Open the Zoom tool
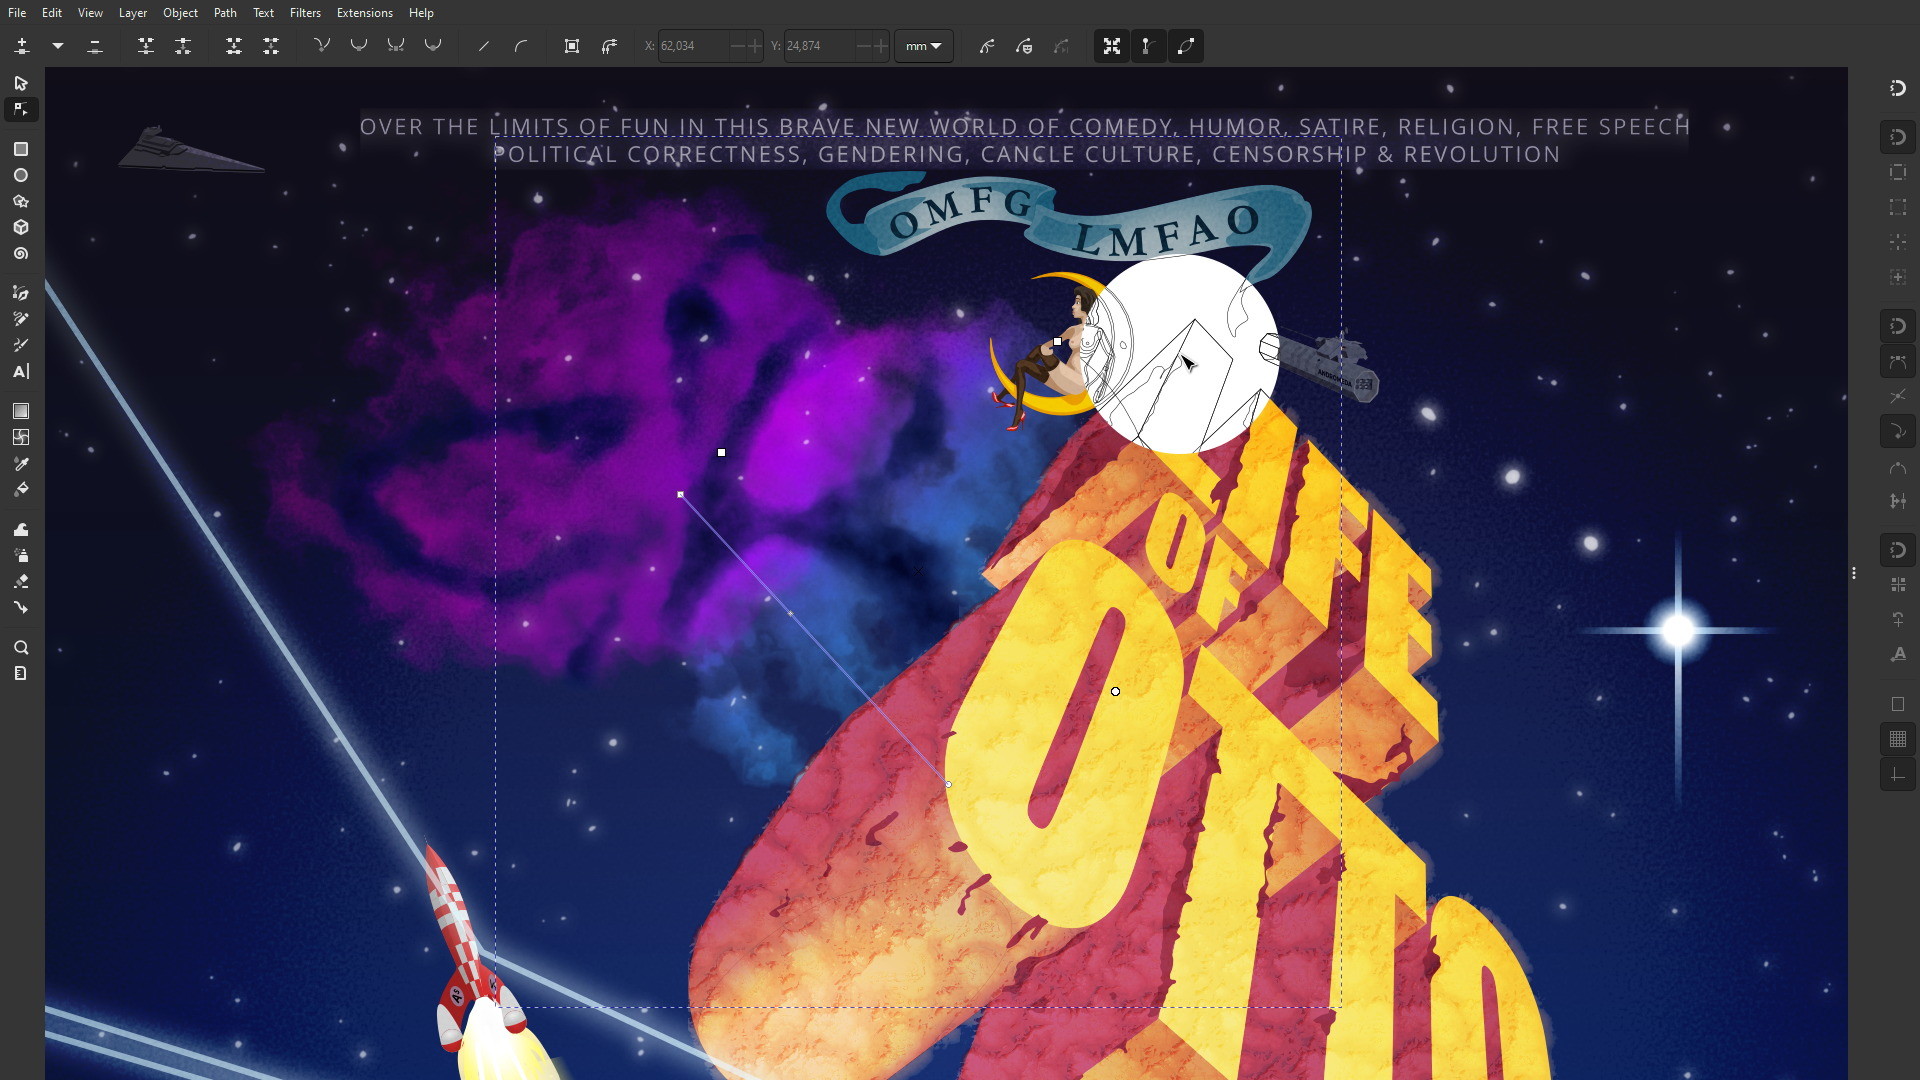 click(21, 648)
